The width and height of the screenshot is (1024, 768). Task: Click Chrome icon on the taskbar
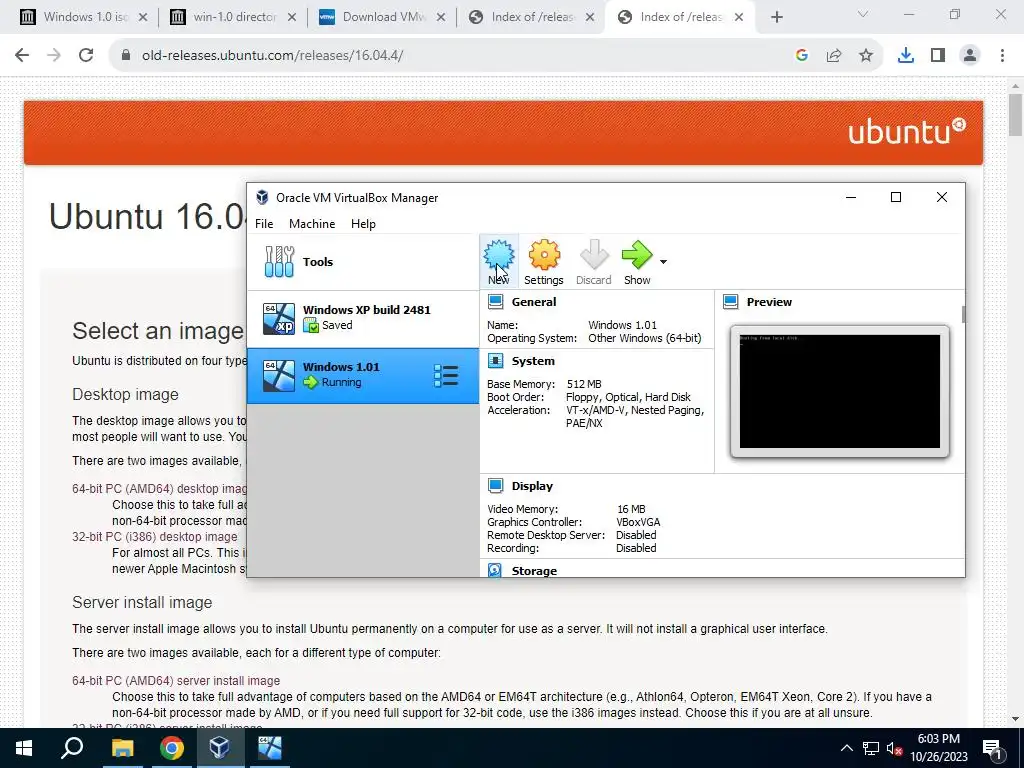click(172, 748)
